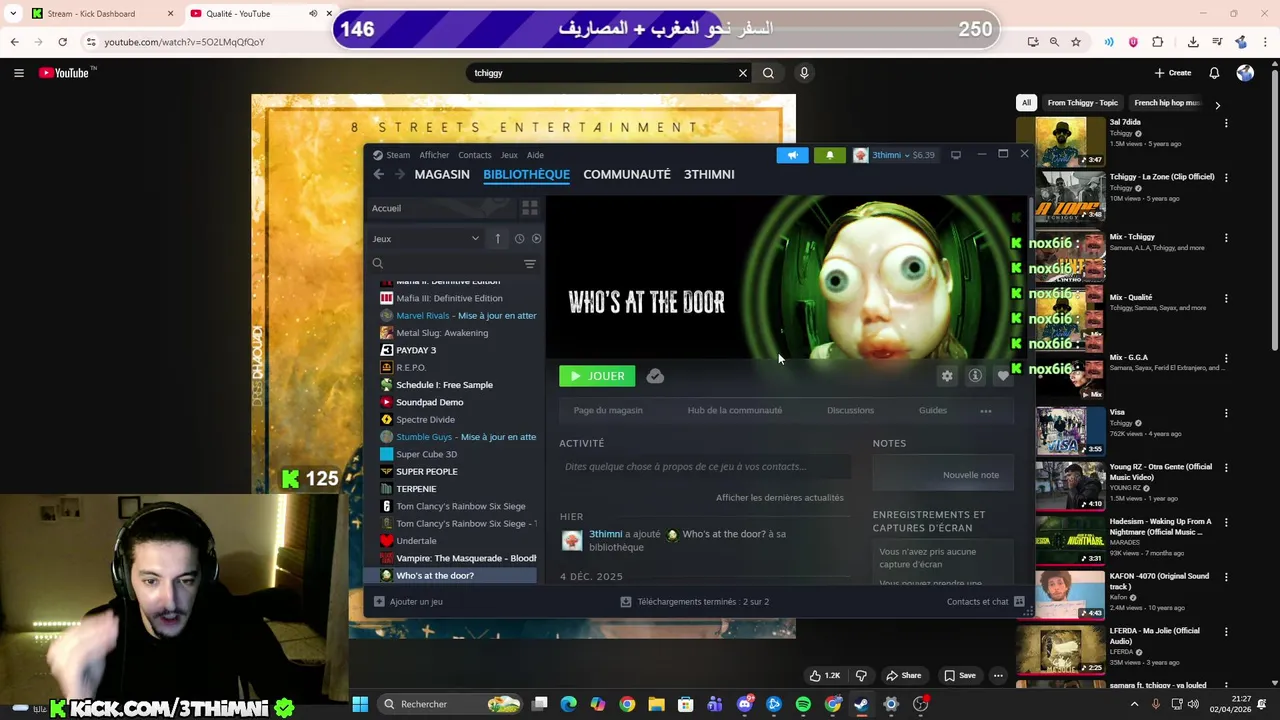Viewport: 1280px width, 720px height.
Task: Add game to favorites heart icon
Action: coord(1003,376)
